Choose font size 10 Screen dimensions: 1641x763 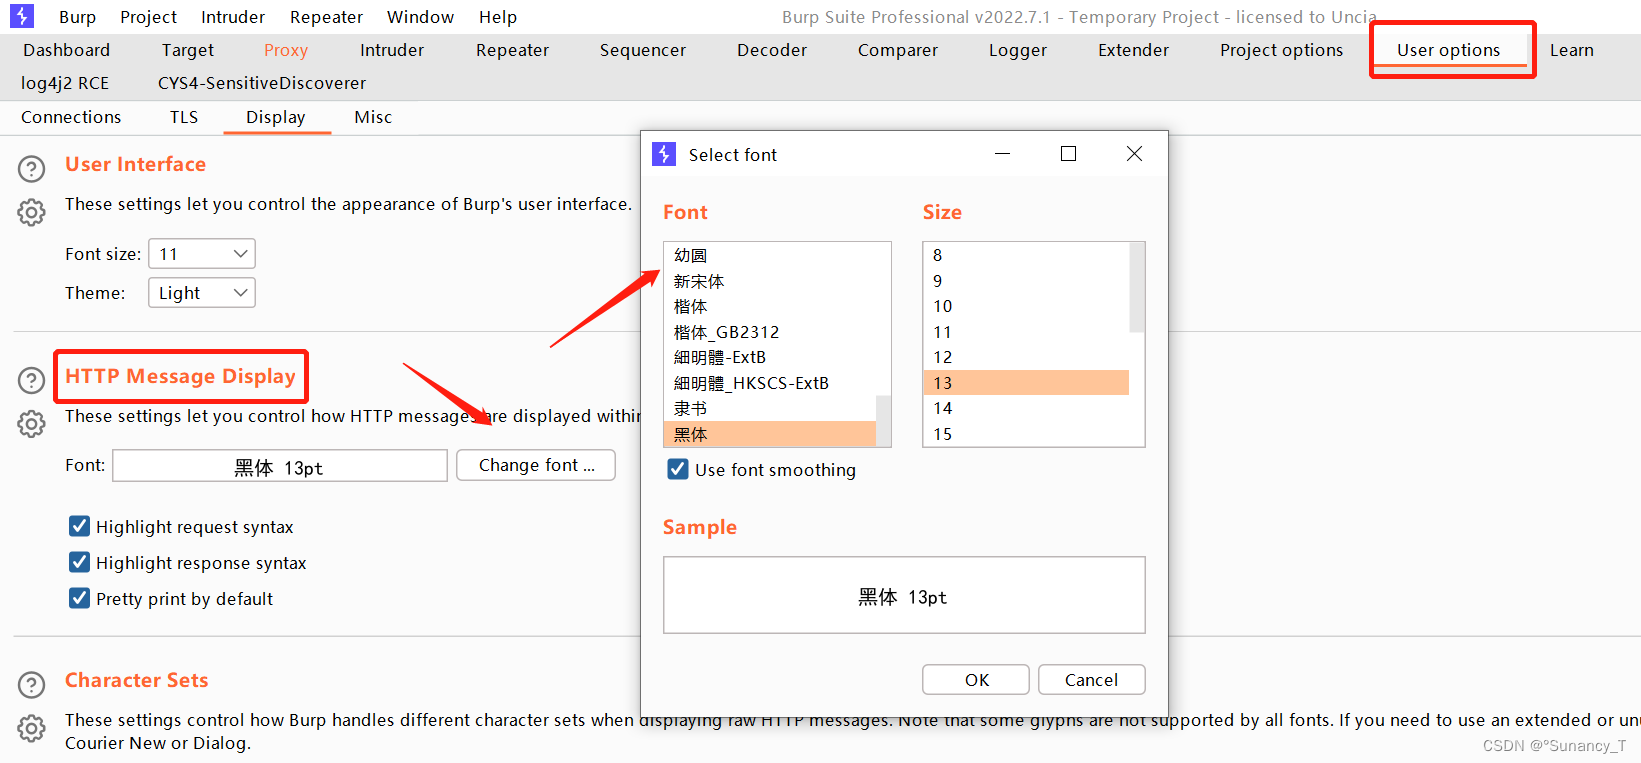click(x=1026, y=306)
